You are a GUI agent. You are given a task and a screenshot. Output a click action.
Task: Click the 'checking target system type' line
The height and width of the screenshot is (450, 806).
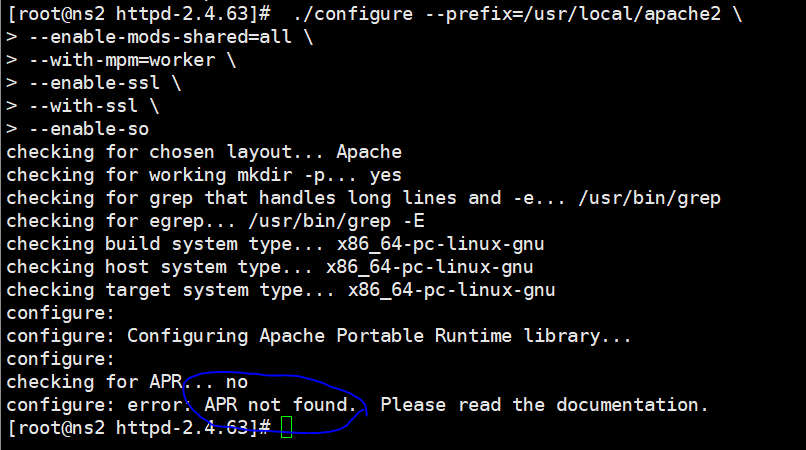click(x=281, y=291)
